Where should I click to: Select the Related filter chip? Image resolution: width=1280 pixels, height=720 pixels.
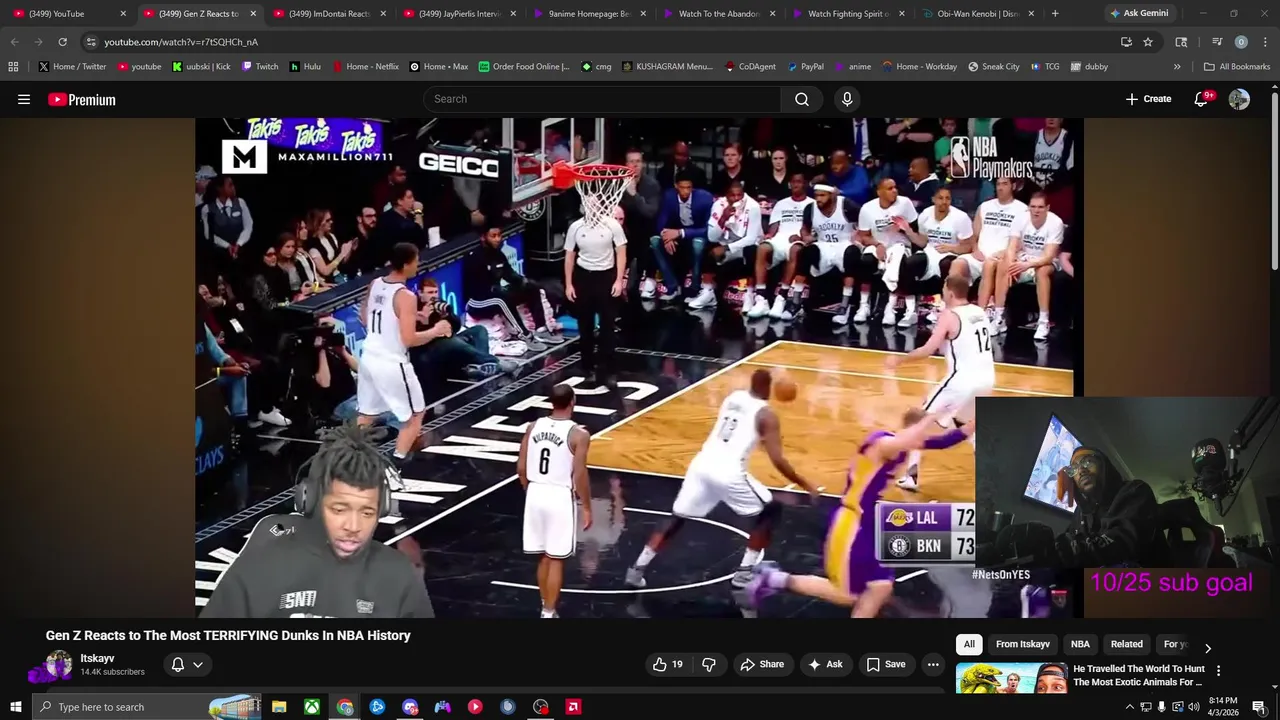click(x=1126, y=644)
